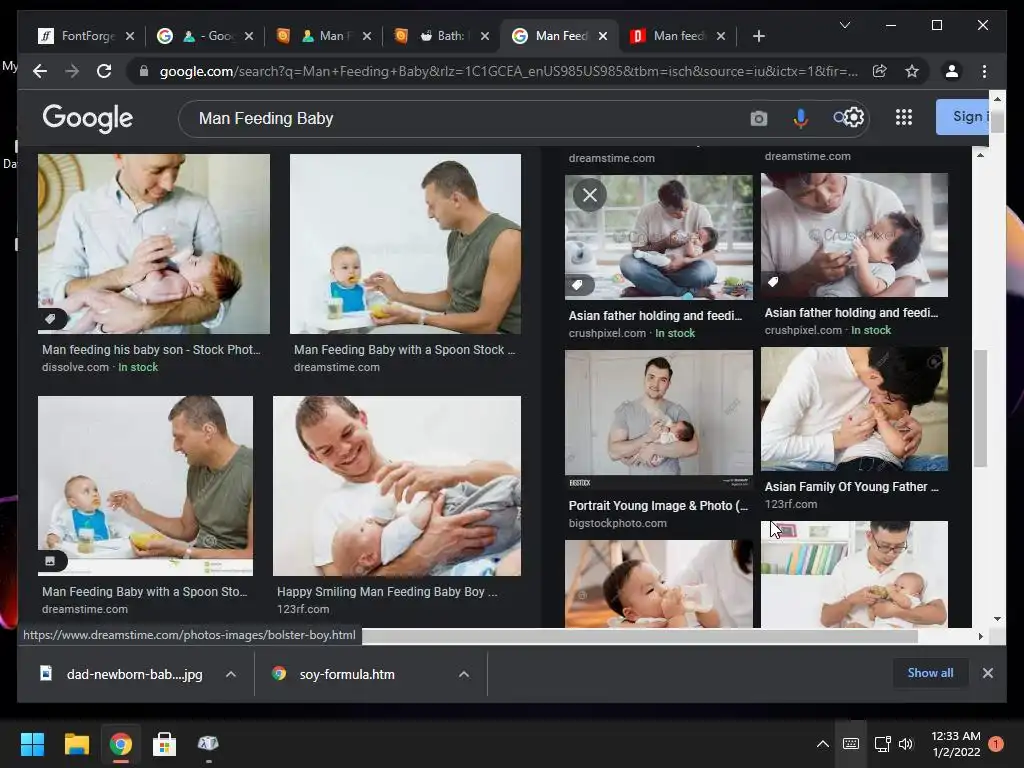1024x768 pixels.
Task: Click Show all downloads
Action: coord(930,673)
